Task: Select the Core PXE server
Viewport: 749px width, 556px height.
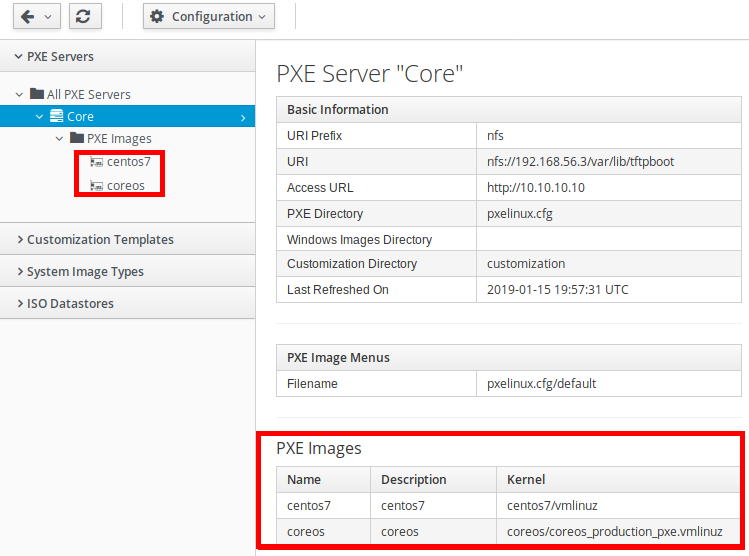Action: click(80, 117)
